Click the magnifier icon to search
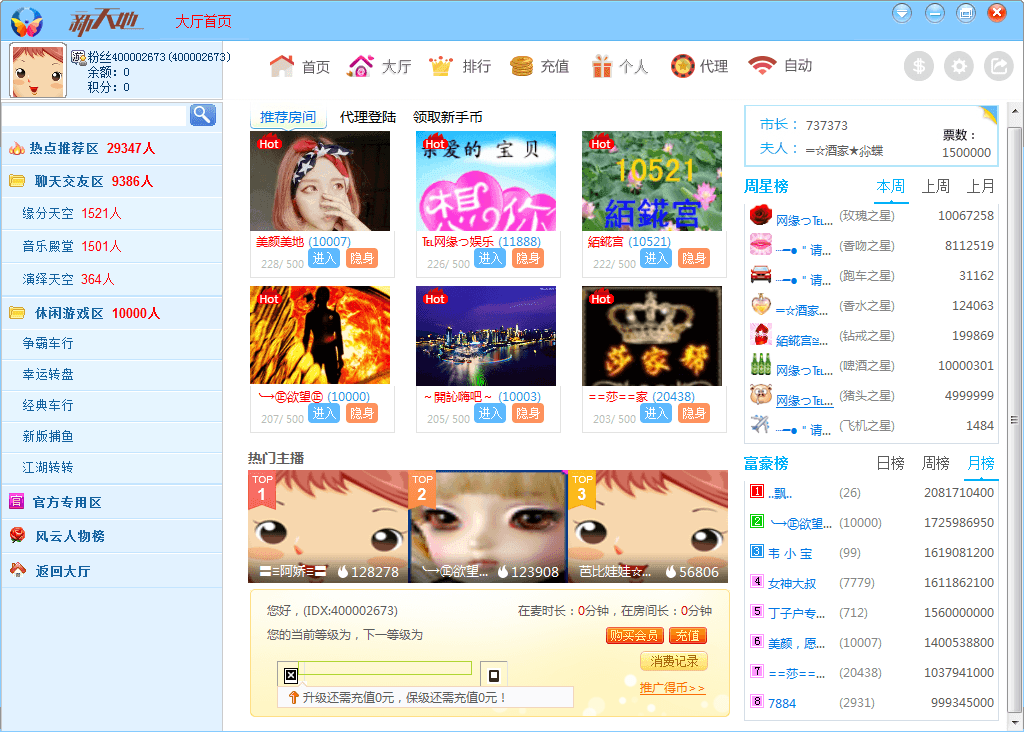The image size is (1024, 732). [202, 115]
